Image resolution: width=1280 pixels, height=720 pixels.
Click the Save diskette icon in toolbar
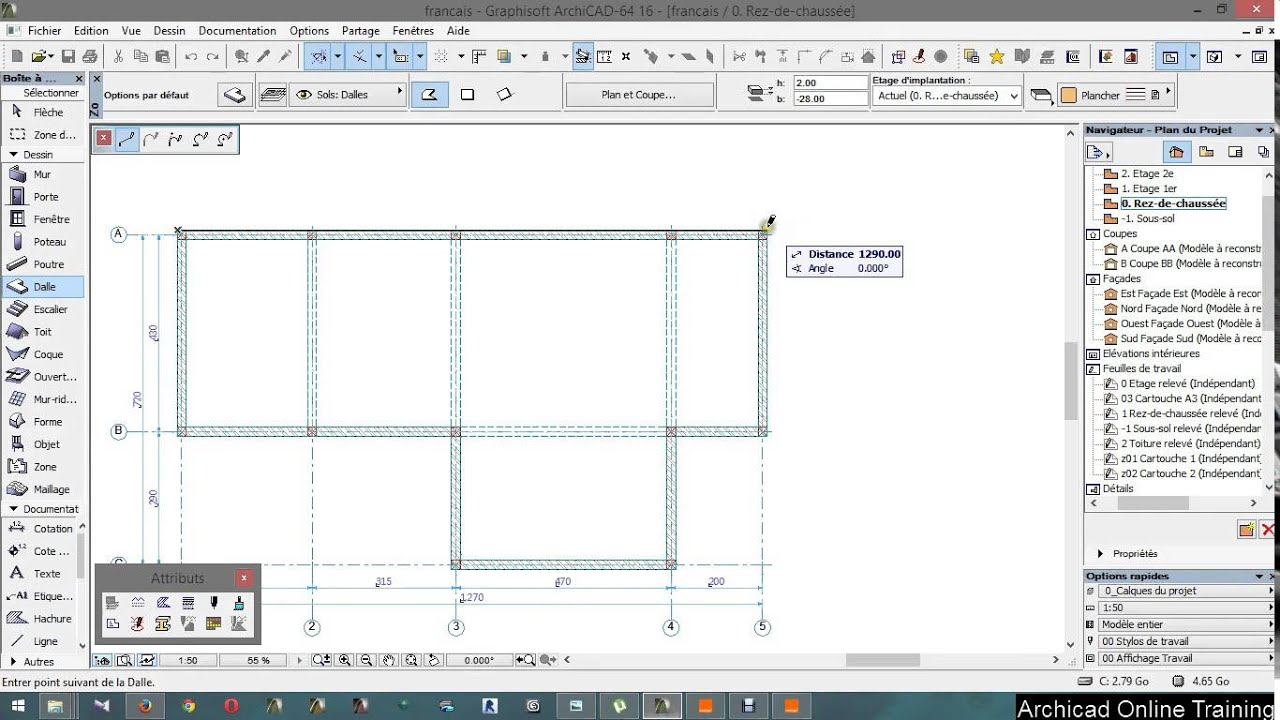click(x=68, y=57)
